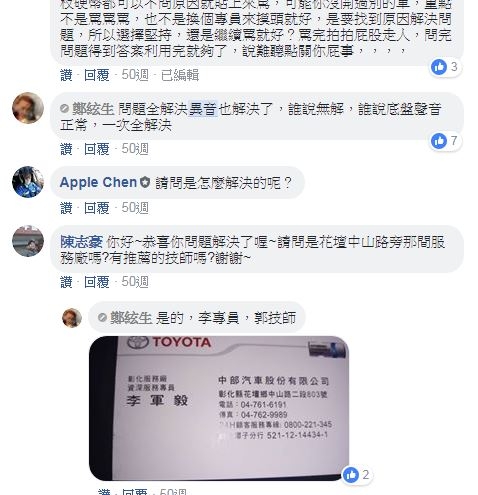478x495 pixels.
Task: Like the 問題全解決 comment by 鄭紋生
Action: (66, 149)
